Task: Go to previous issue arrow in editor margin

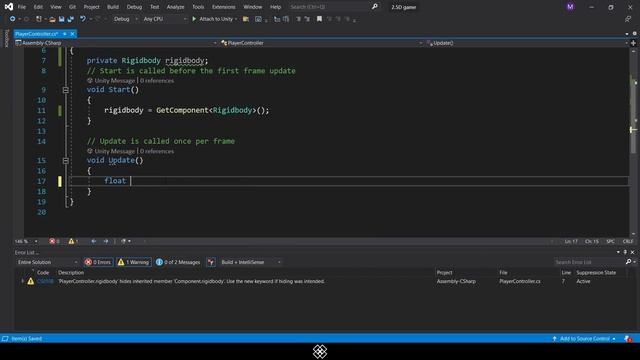Action: pos(94,241)
